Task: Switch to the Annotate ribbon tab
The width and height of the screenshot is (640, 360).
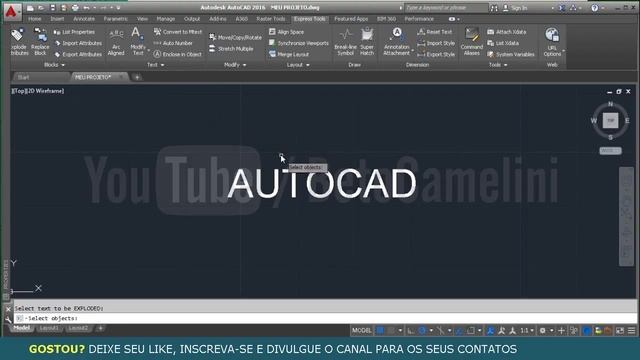Action: point(84,19)
